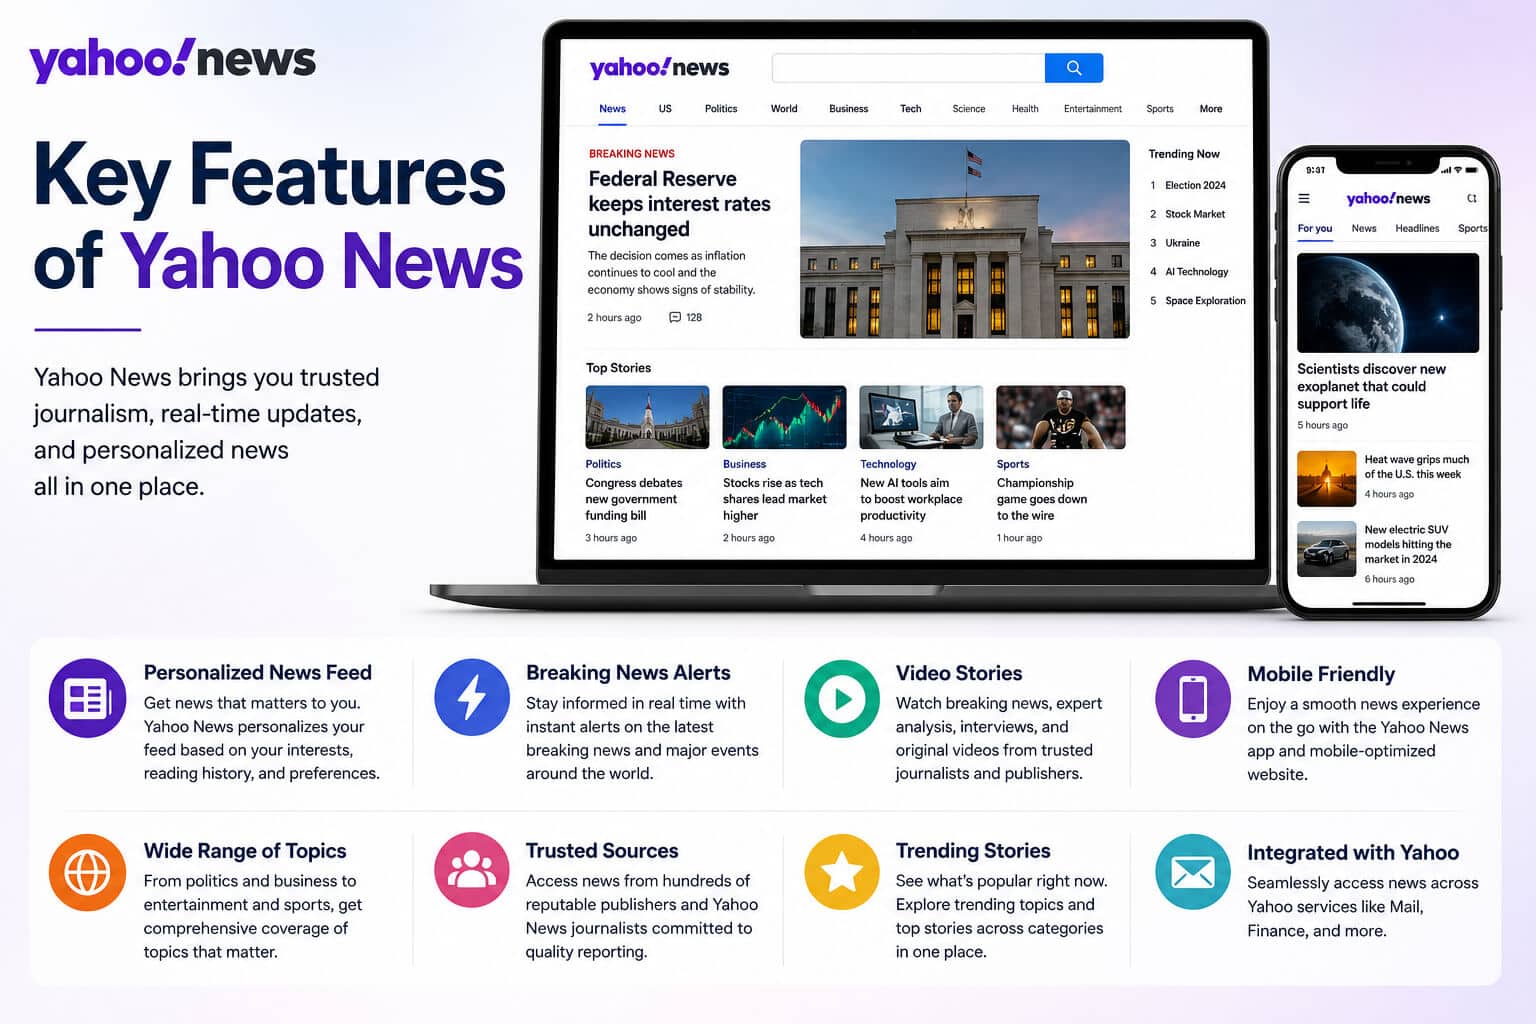
Task: Select the News tab on the laptop
Action: click(612, 109)
